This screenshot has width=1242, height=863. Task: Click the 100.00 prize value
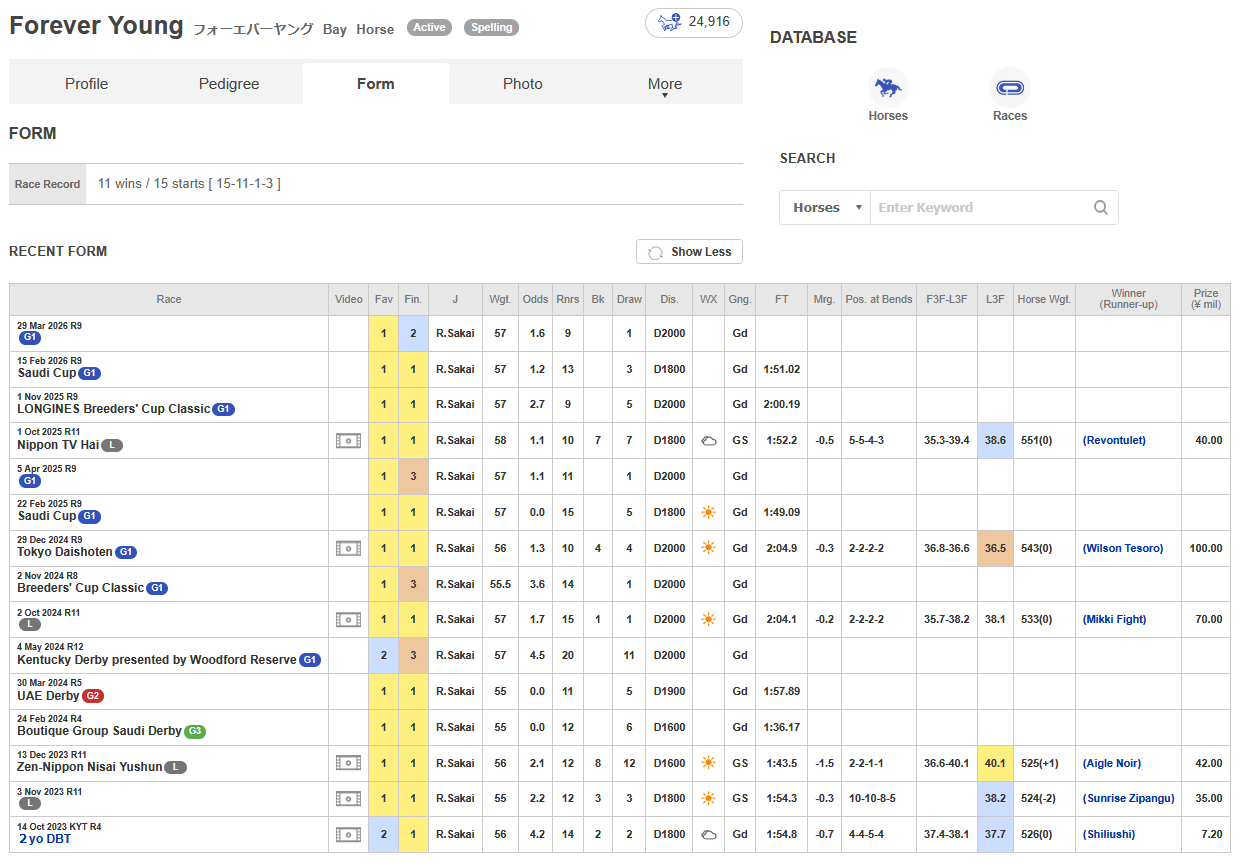(1206, 548)
